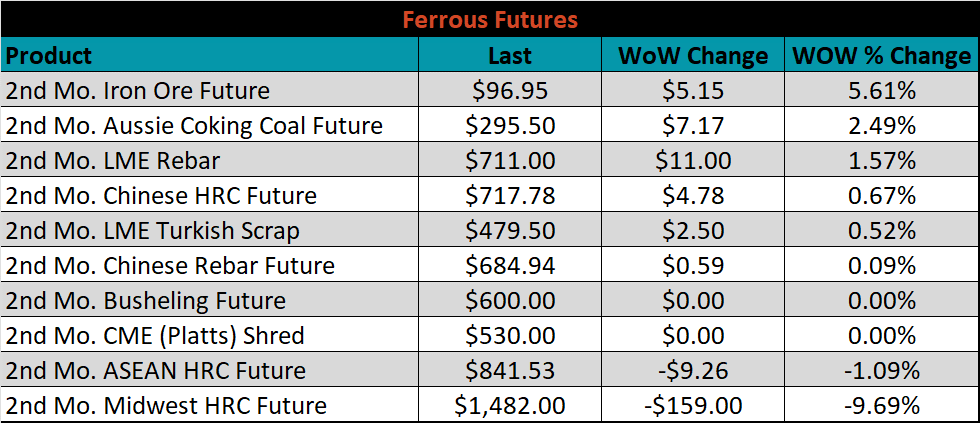Click the -$159.00 Midwest HRC change cell
Image resolution: width=980 pixels, height=423 pixels.
point(692,405)
